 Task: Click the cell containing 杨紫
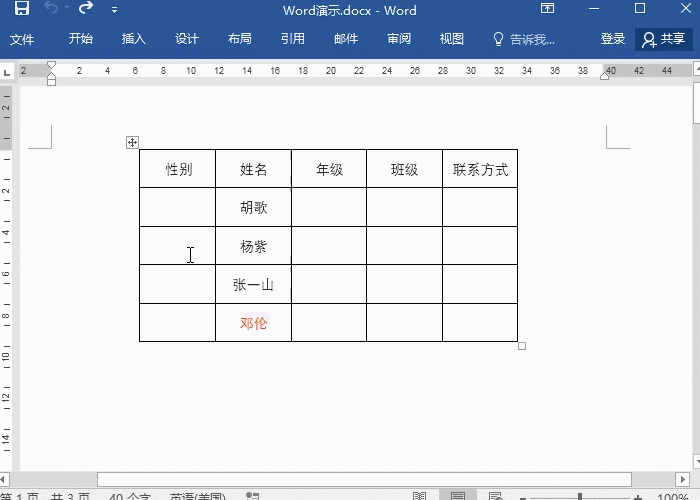[253, 246]
